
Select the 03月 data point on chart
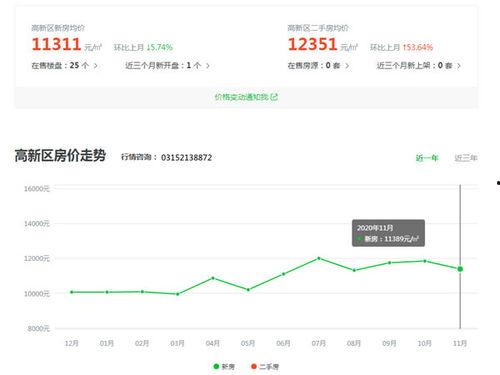click(x=178, y=294)
